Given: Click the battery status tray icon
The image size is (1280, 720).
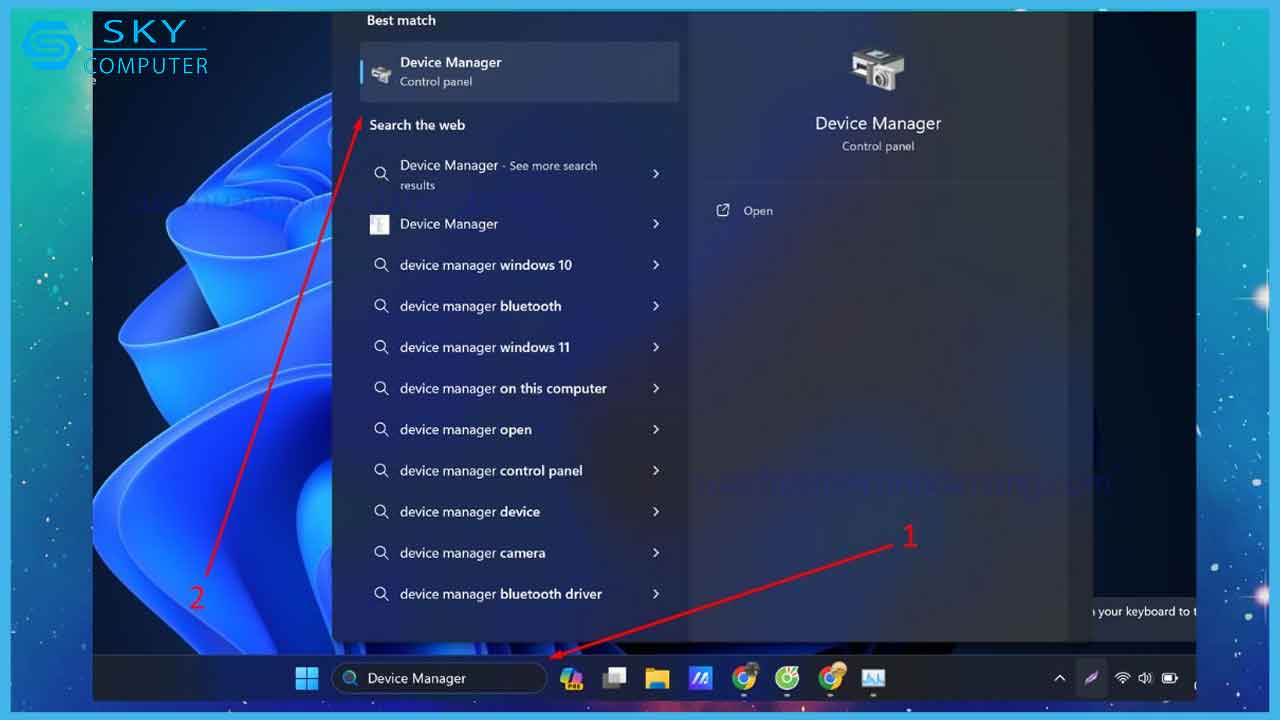Looking at the screenshot, I should (x=1169, y=678).
